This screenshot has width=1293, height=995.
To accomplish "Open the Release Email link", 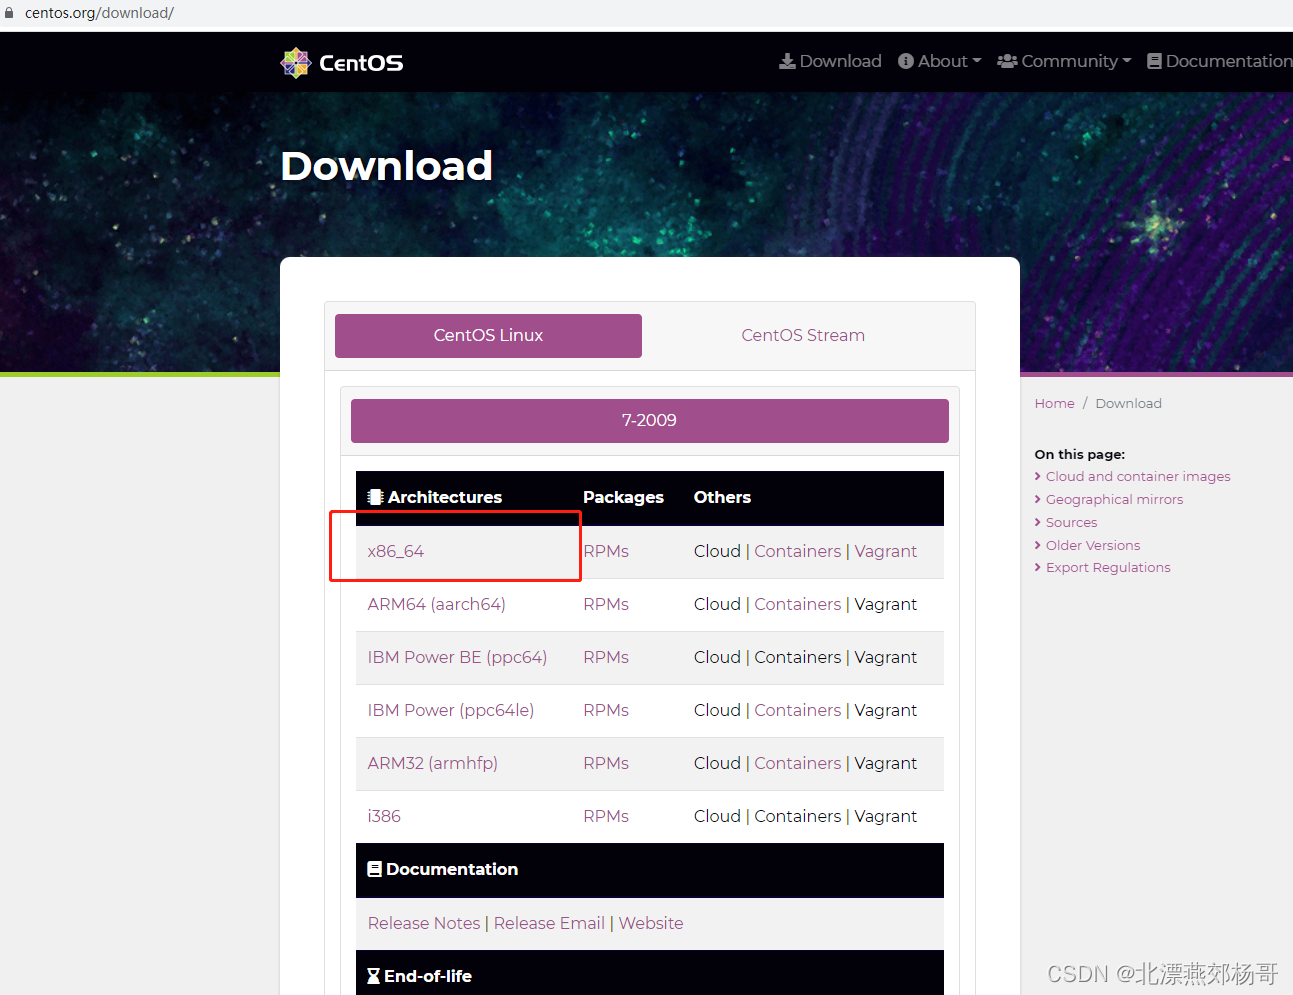I will pyautogui.click(x=549, y=923).
